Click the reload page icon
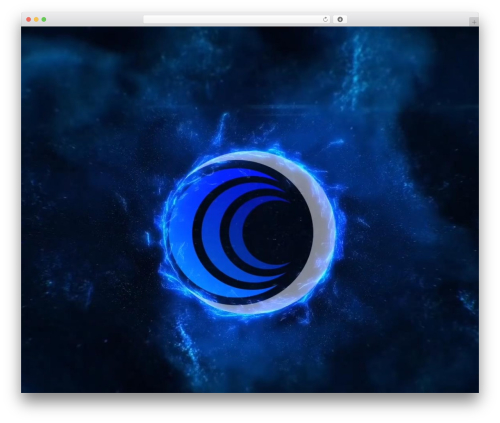500x423 pixels. pos(325,19)
